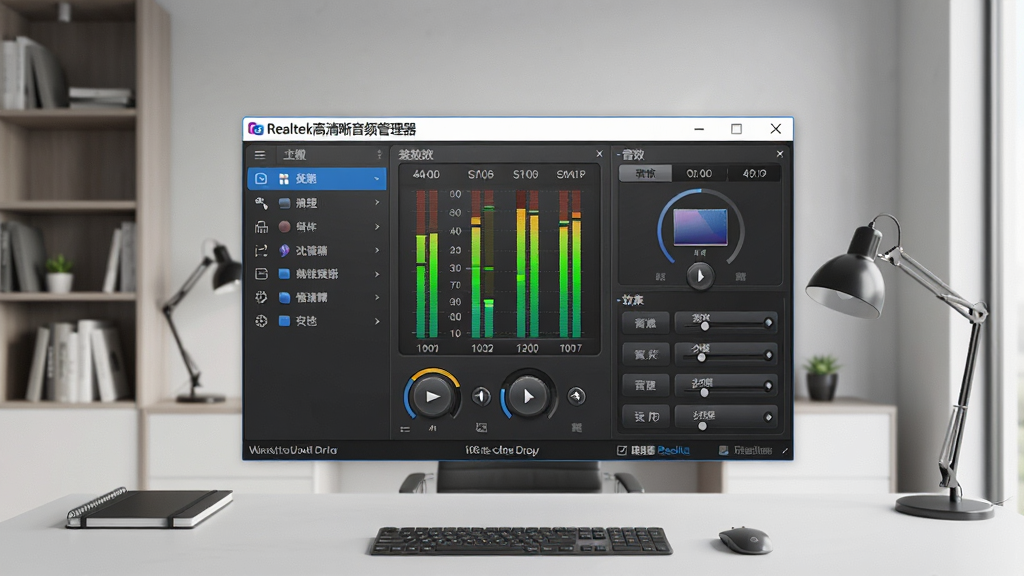Click the vertical dots icon in sidebar header
1024x576 pixels.
(x=379, y=155)
